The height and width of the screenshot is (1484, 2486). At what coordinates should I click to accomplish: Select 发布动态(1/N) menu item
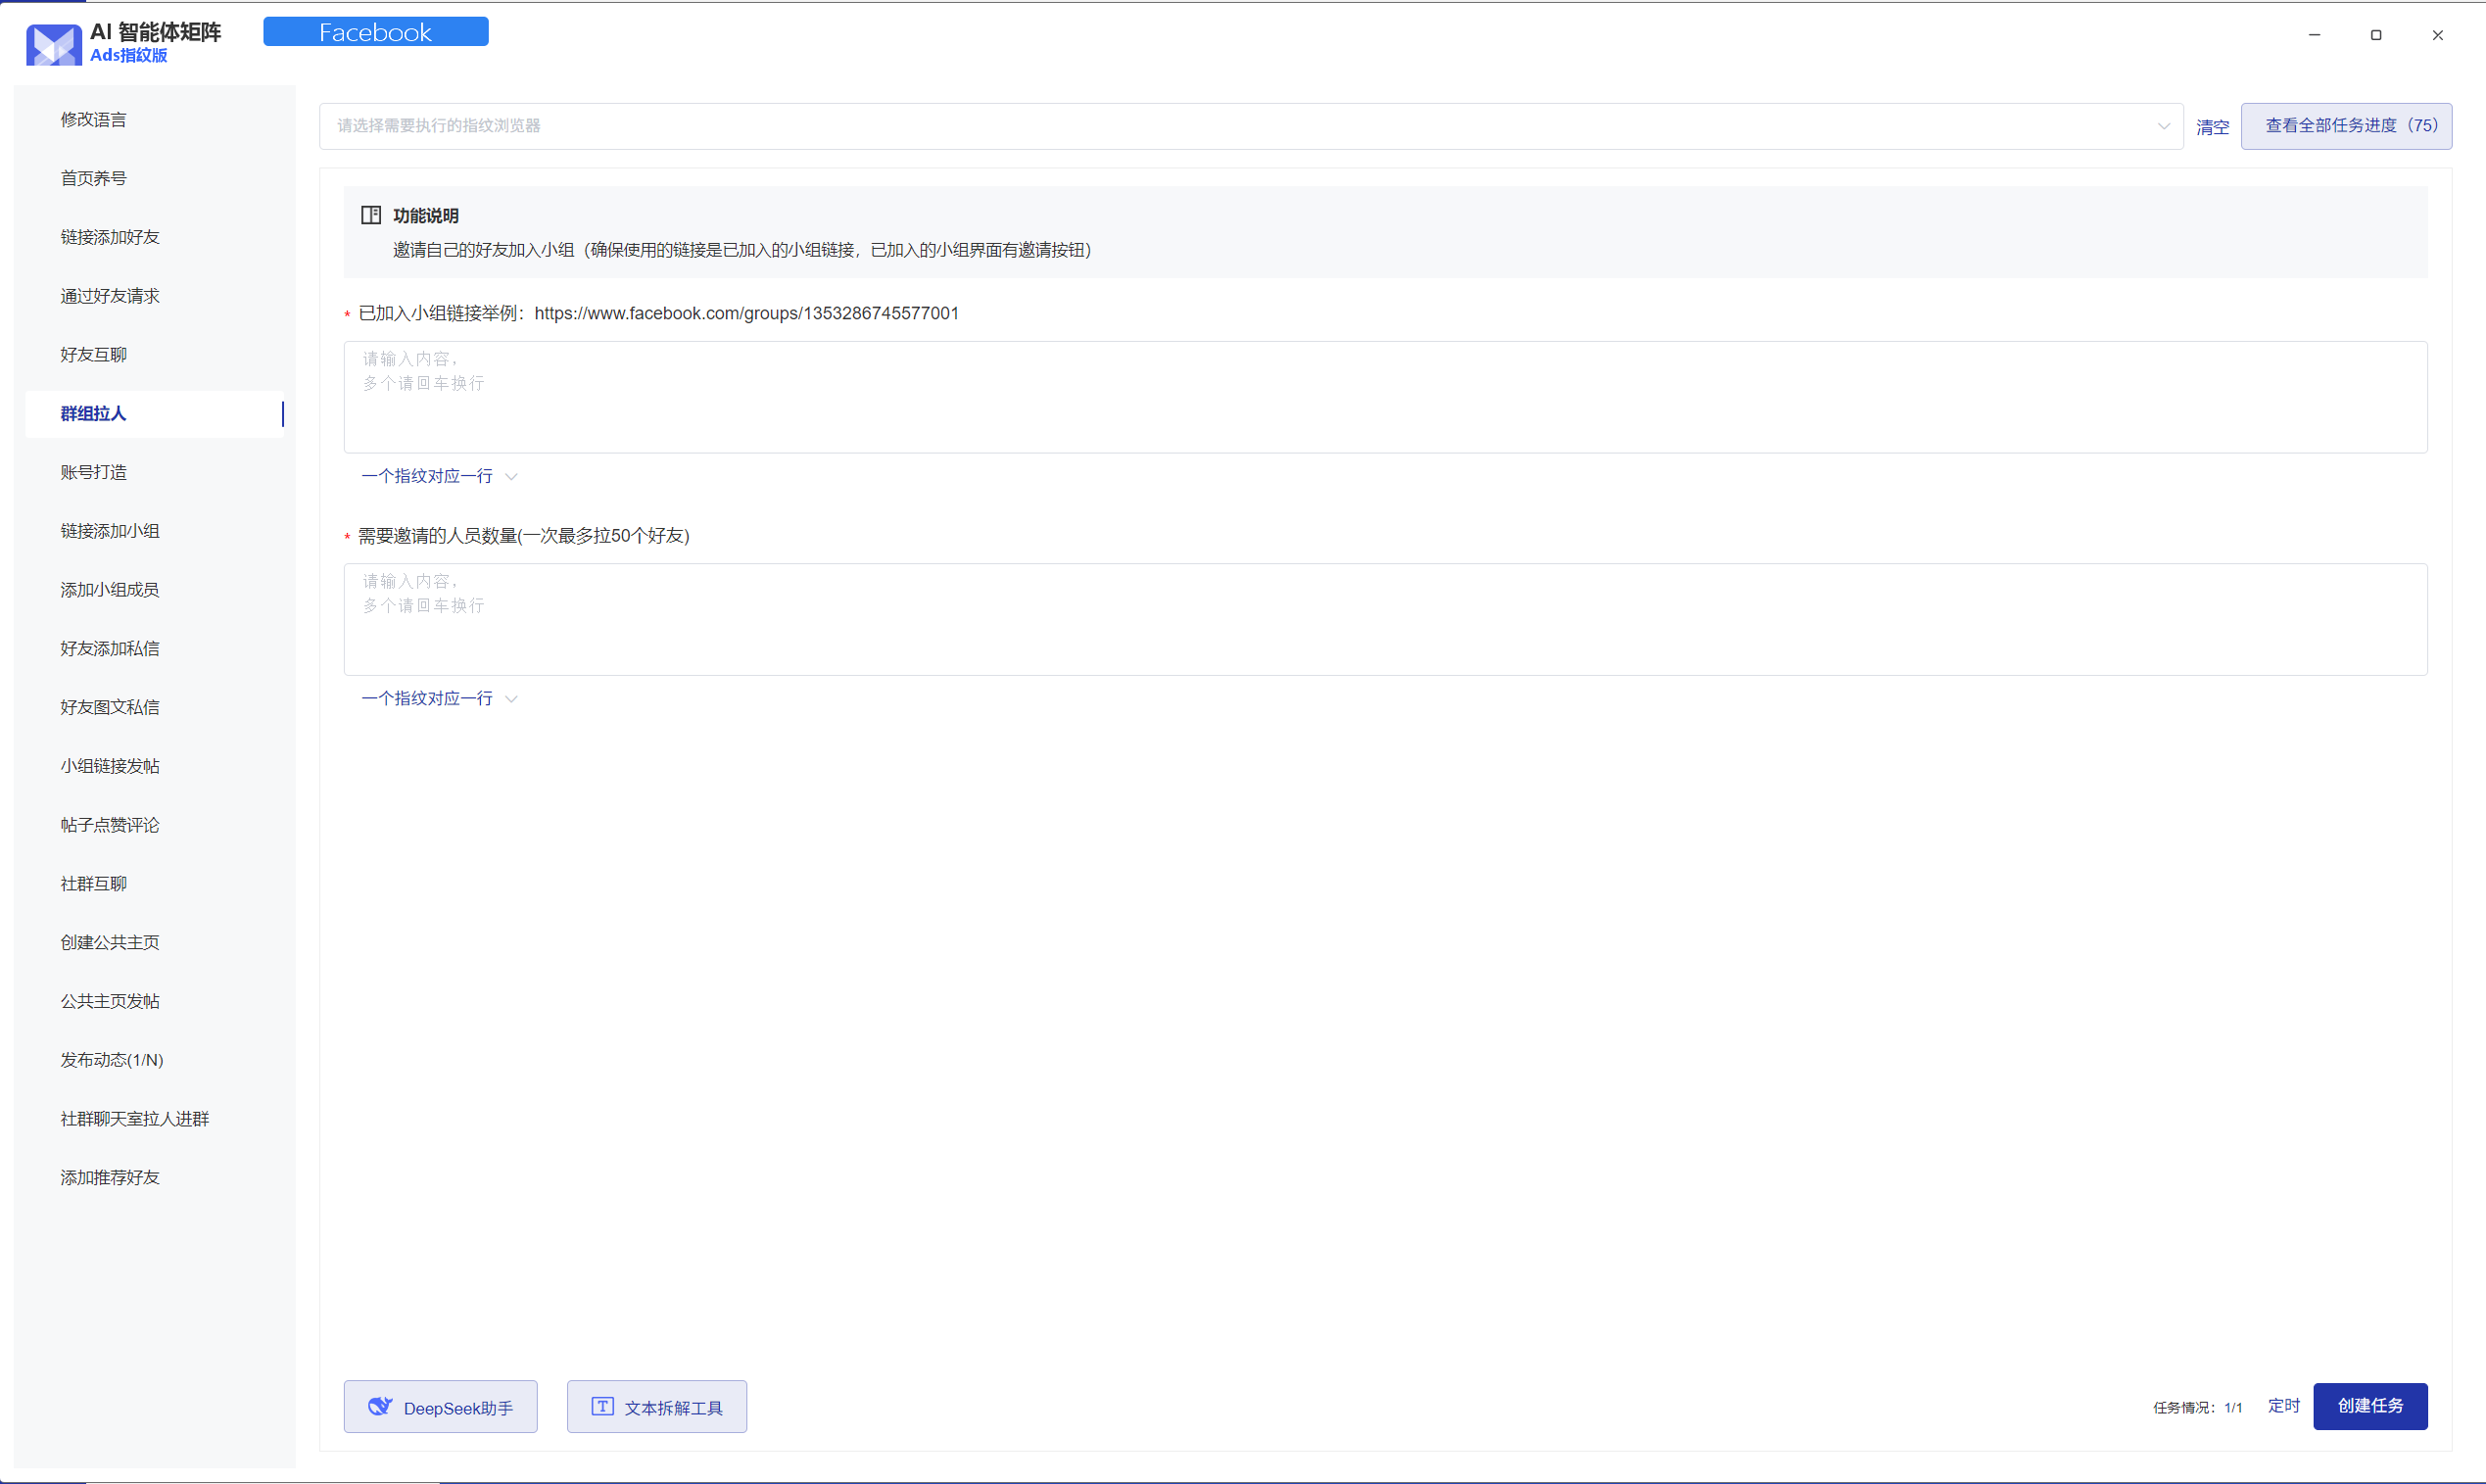[112, 1060]
